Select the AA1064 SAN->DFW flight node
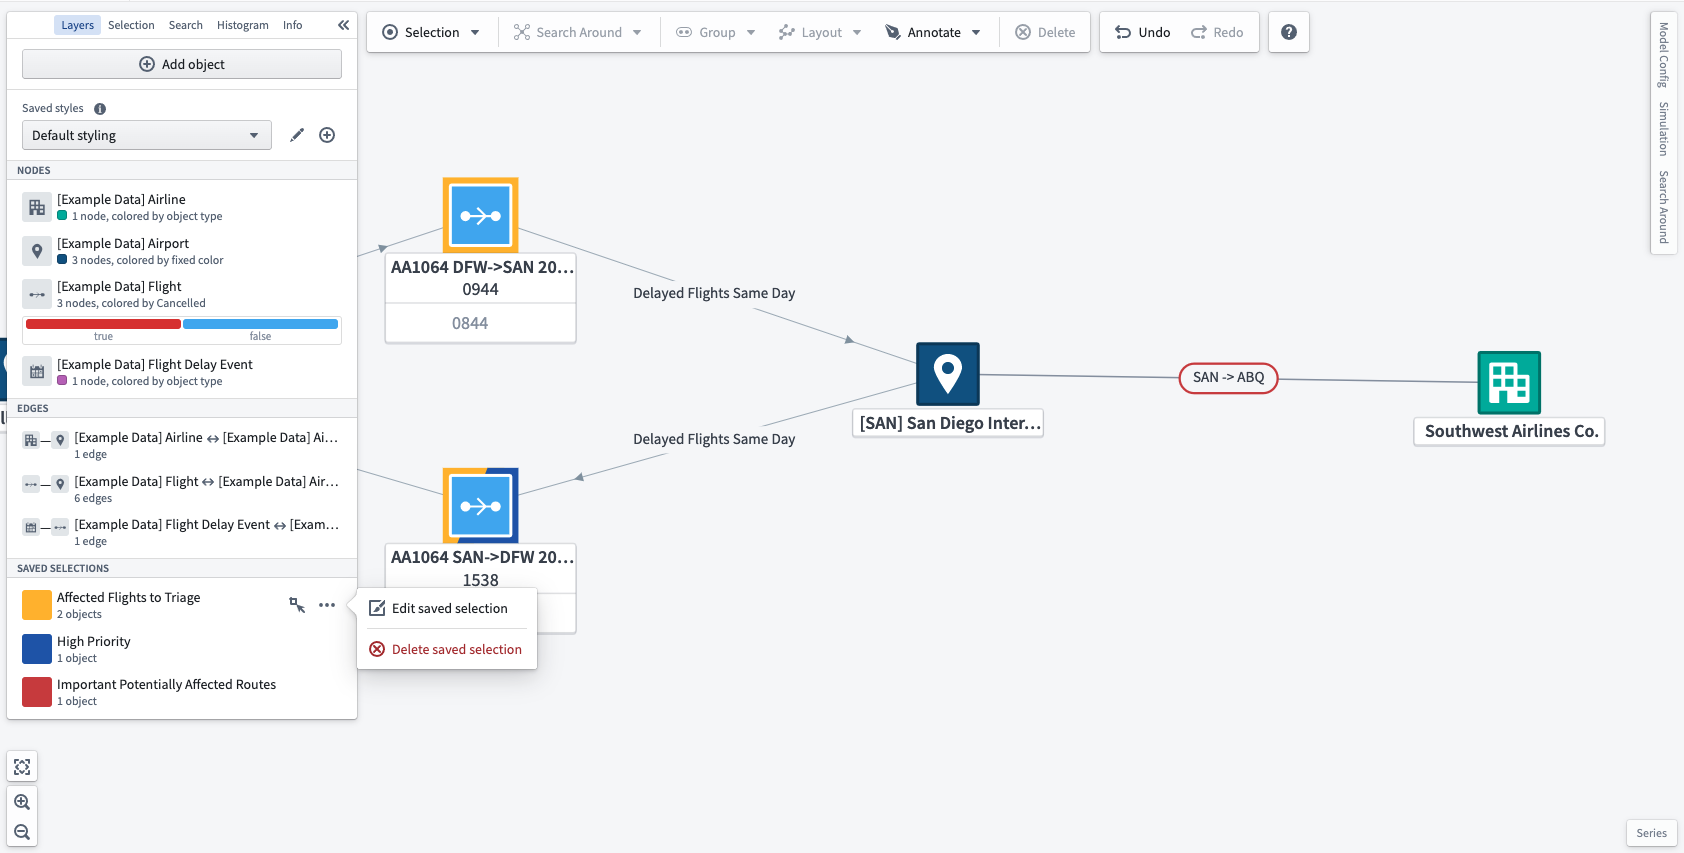This screenshot has height=853, width=1684. coord(481,505)
